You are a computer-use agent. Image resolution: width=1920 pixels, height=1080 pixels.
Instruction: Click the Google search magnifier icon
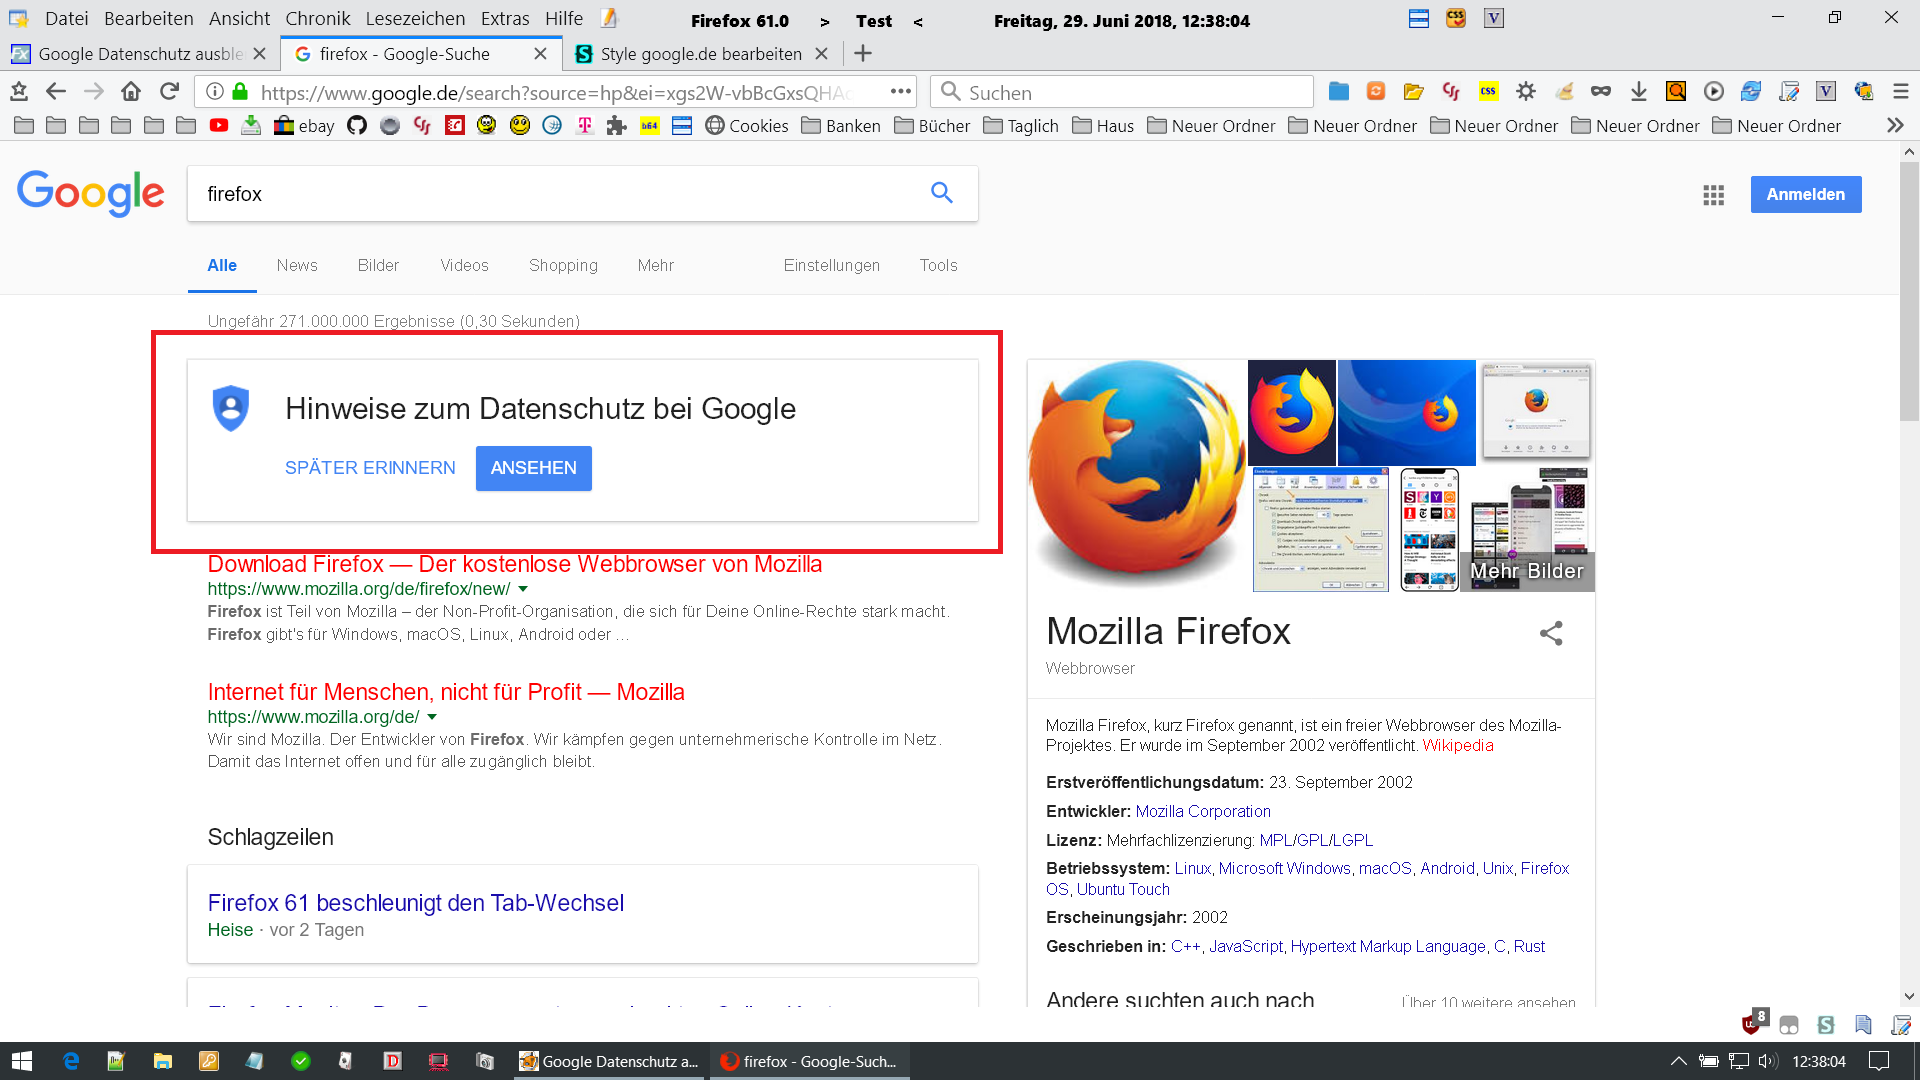tap(941, 193)
